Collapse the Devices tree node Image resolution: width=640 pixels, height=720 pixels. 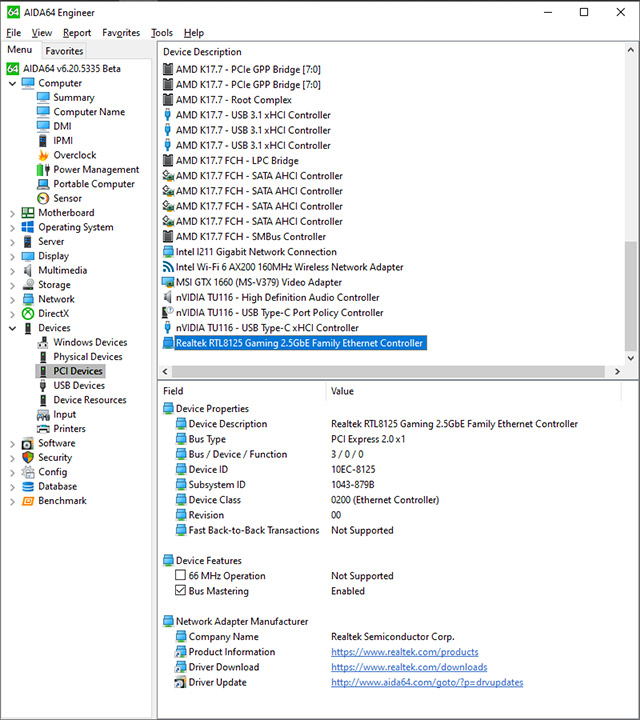pos(12,328)
